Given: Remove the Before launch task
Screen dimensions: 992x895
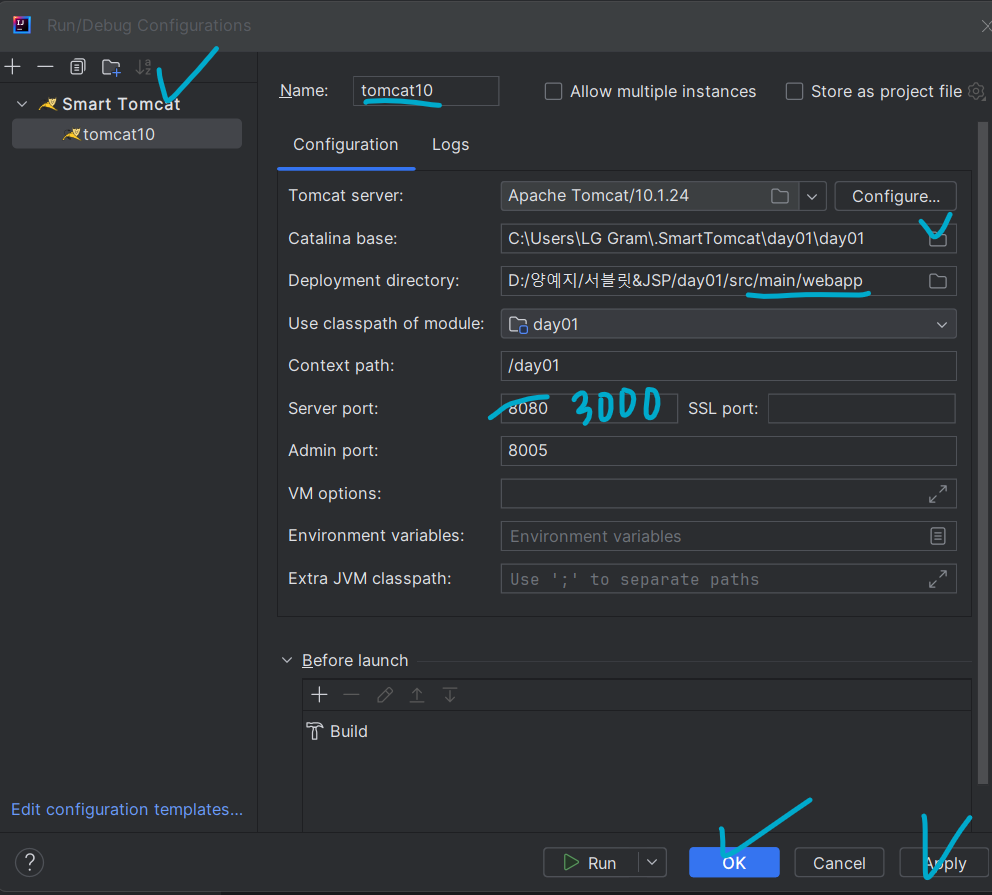Looking at the screenshot, I should pyautogui.click(x=351, y=695).
